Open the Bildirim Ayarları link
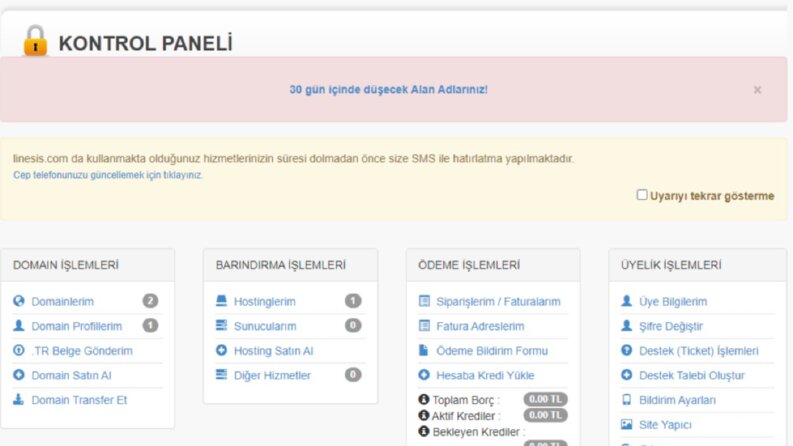Image resolution: width=793 pixels, height=446 pixels. point(678,400)
